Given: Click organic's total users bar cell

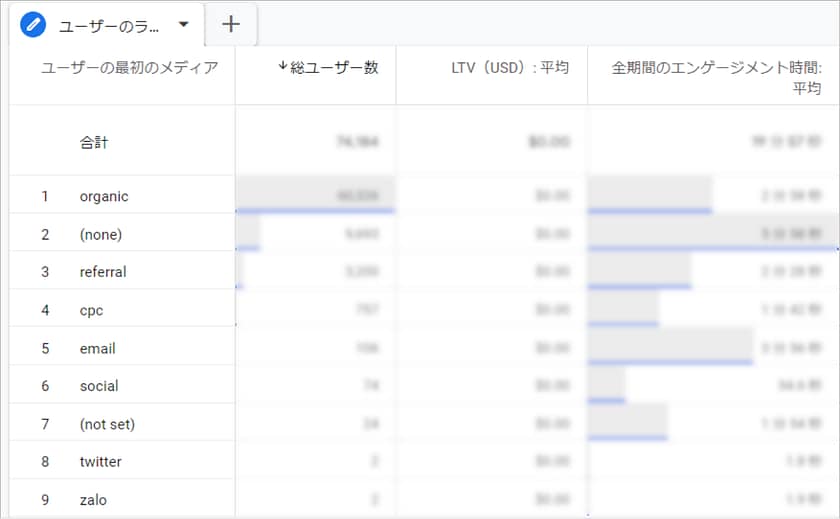Looking at the screenshot, I should (x=316, y=196).
